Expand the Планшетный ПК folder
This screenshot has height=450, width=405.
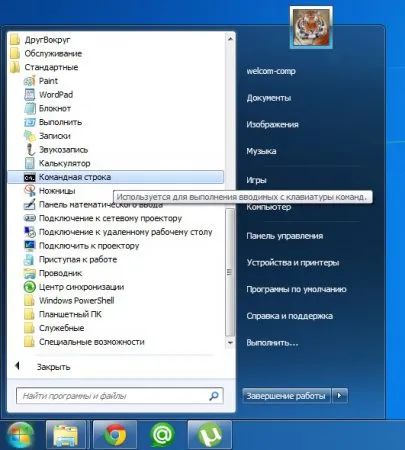point(29,314)
